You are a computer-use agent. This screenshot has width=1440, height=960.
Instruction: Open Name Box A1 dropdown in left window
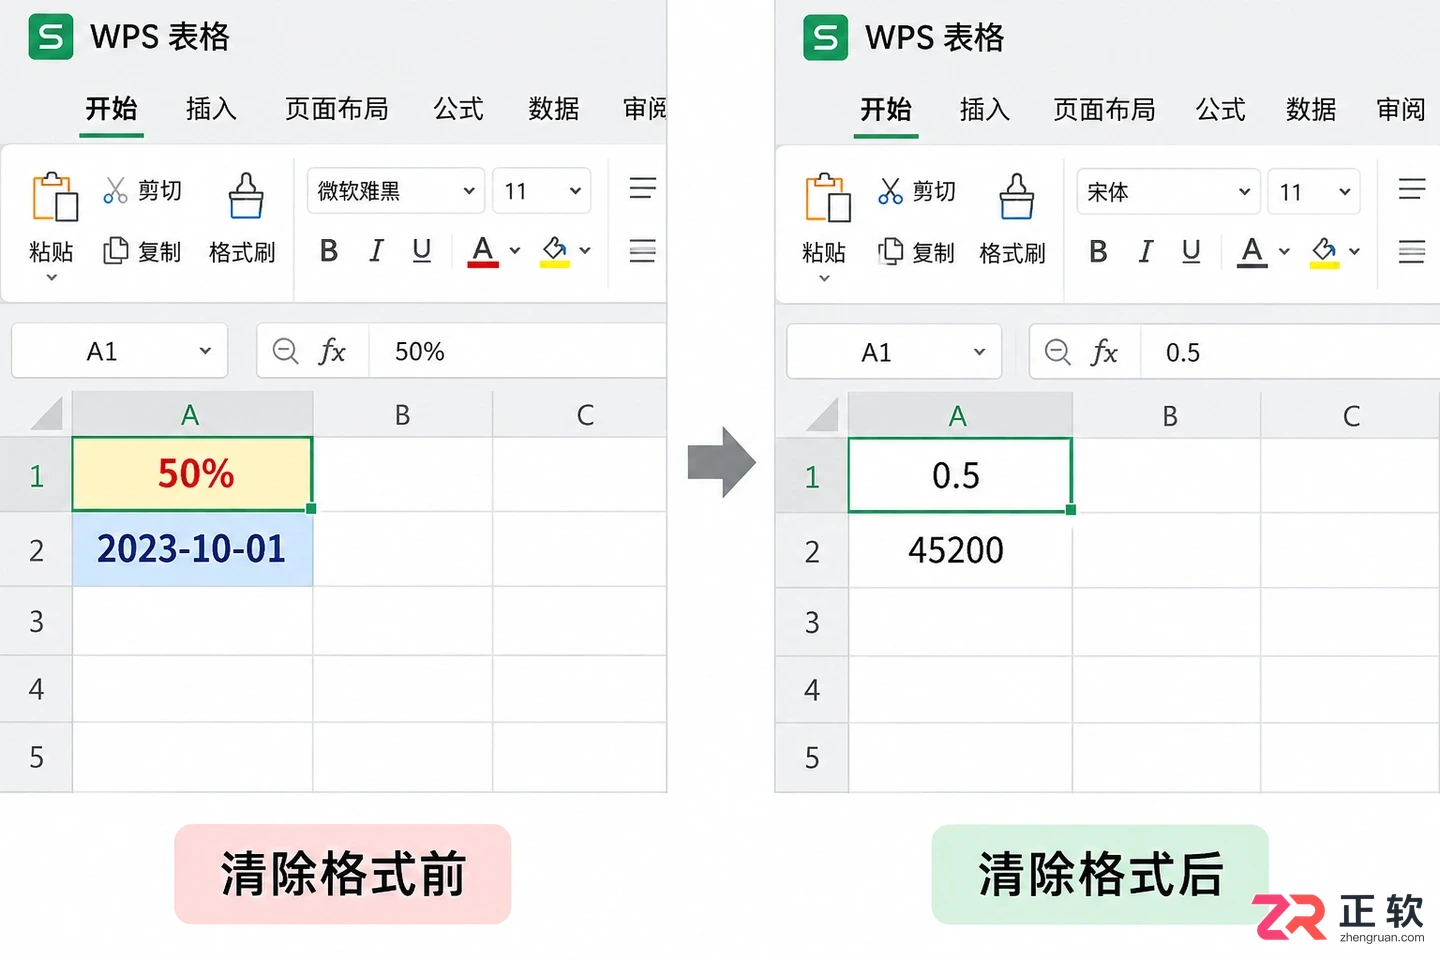pos(205,351)
